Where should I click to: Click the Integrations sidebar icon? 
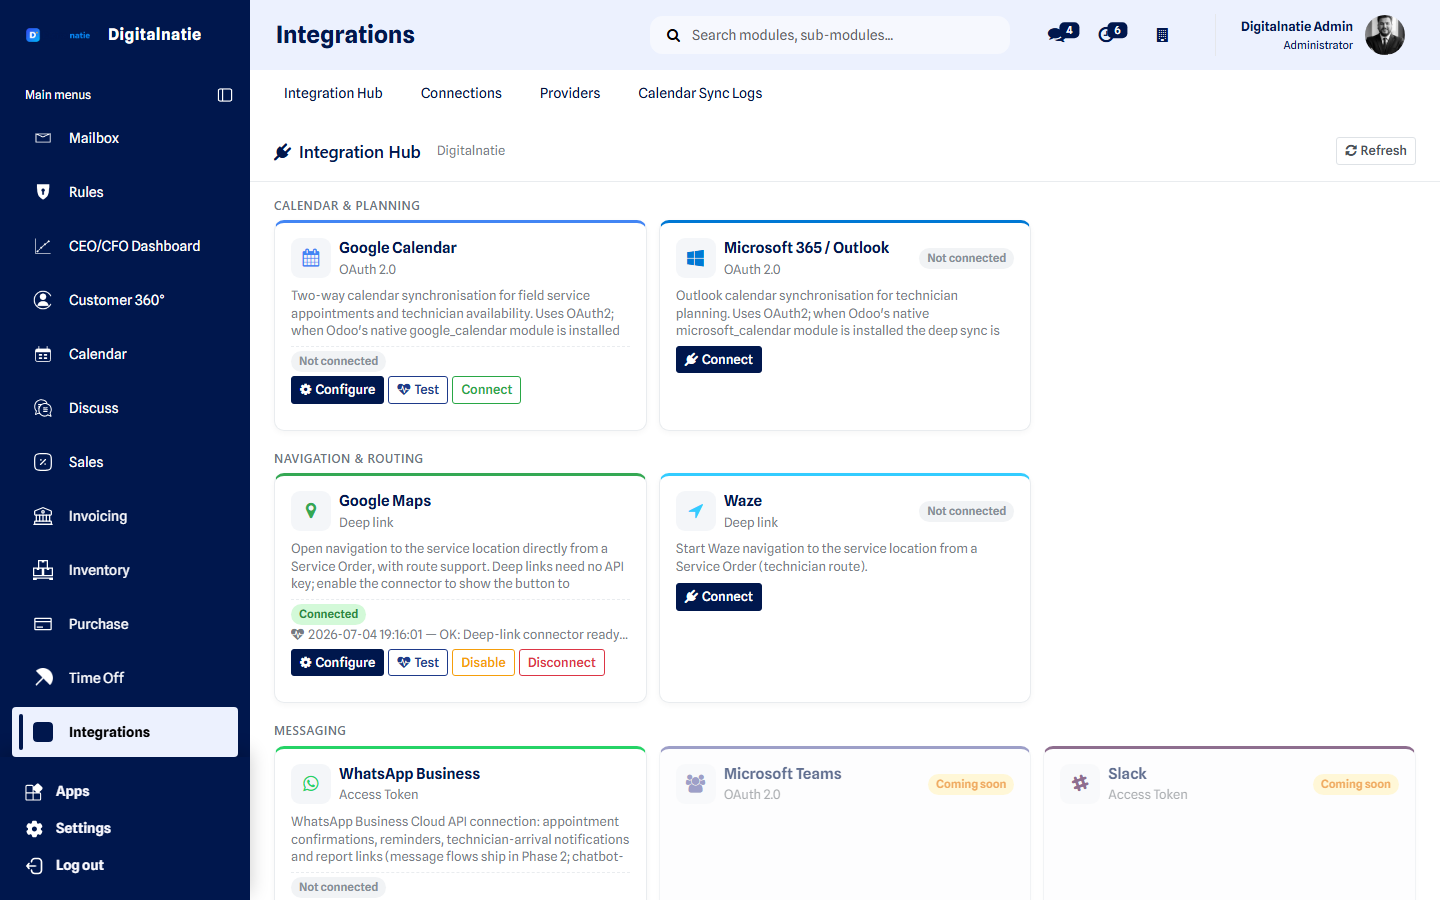point(43,732)
